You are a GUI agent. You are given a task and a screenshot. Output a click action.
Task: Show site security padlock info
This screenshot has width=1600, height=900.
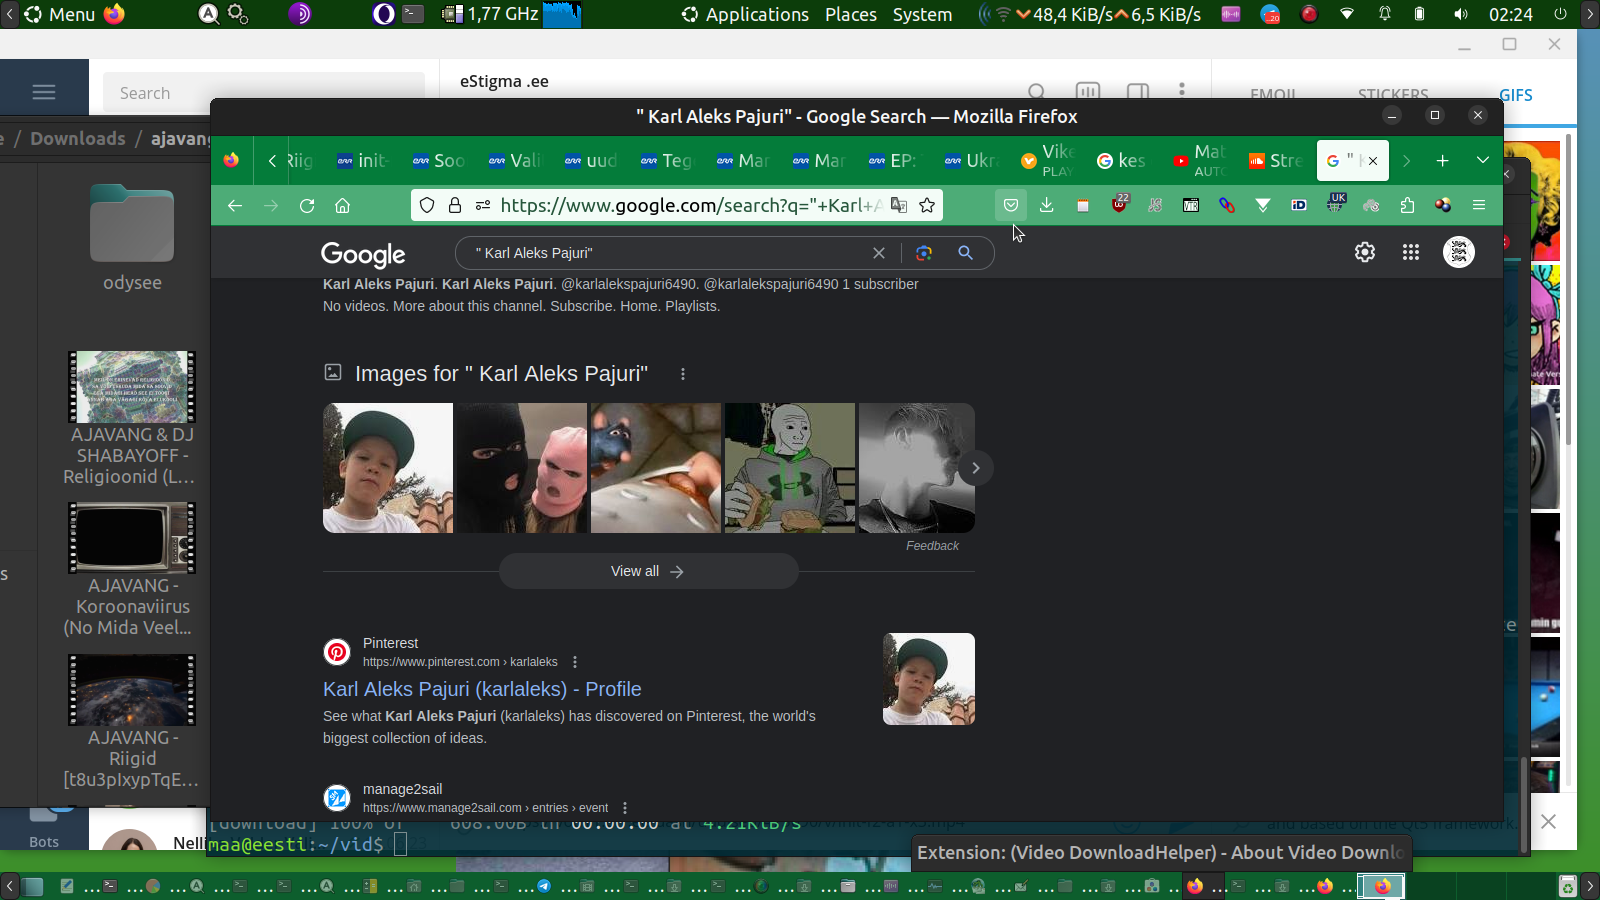(455, 205)
